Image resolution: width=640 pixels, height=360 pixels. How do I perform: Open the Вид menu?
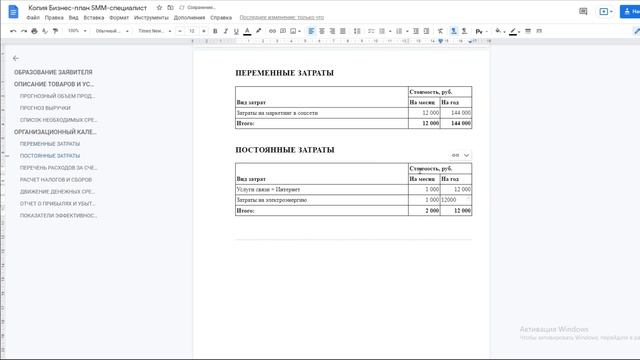(x=73, y=18)
